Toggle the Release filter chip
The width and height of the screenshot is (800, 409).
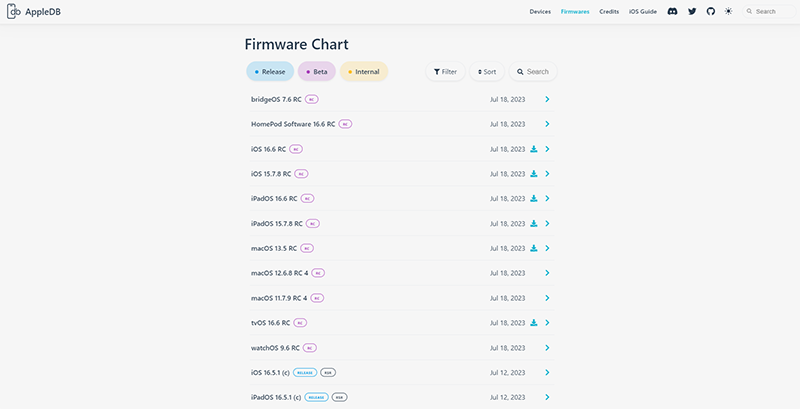click(270, 71)
